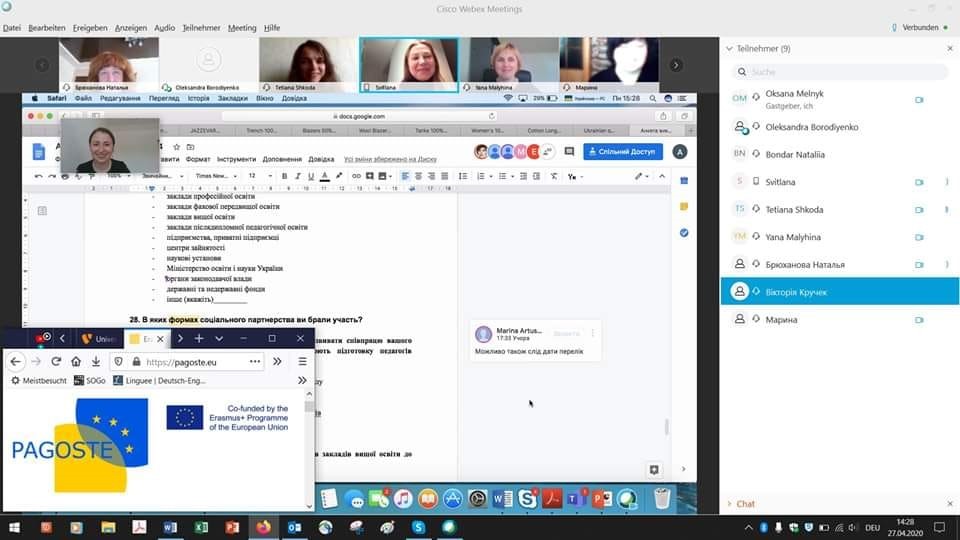Screen dimensions: 960x540
Task: Open Outlook from the Windows taskbar
Action: (294, 527)
